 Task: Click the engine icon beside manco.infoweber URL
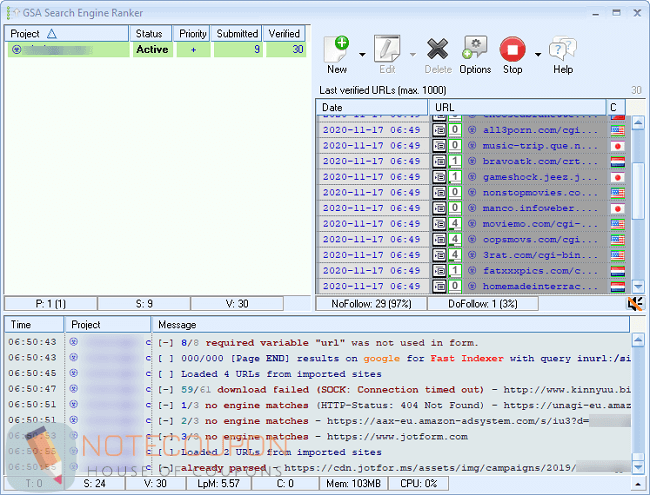pos(472,208)
